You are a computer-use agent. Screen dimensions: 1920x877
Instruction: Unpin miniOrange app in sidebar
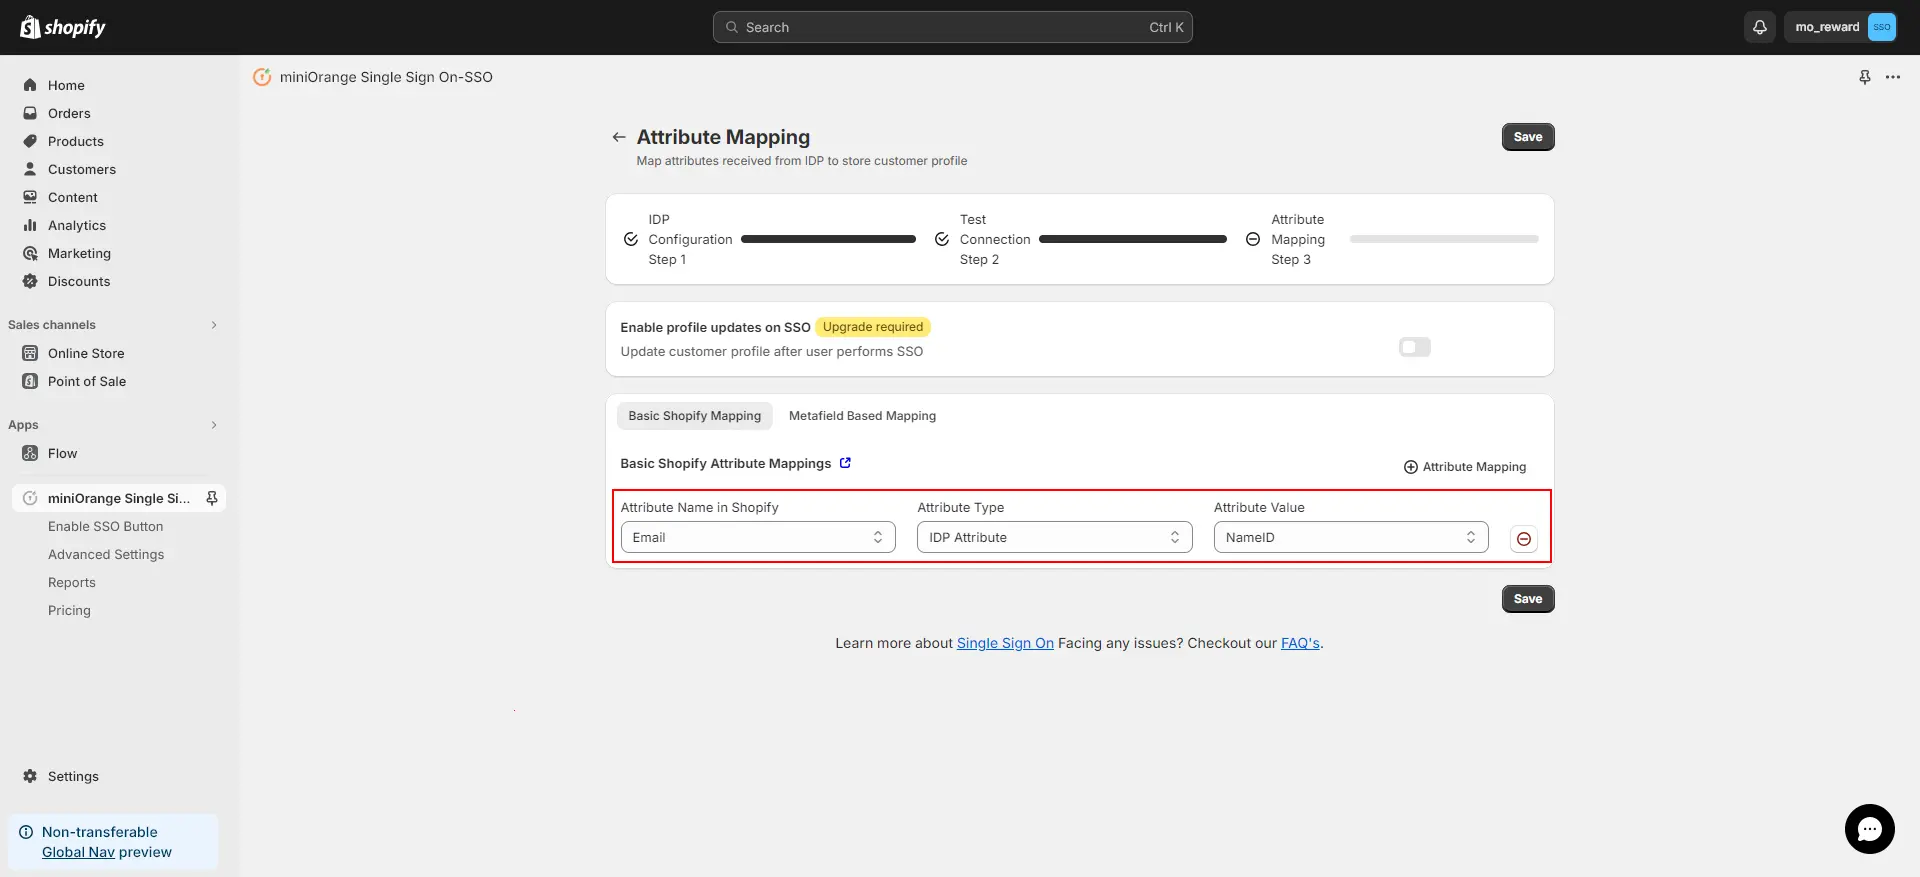[x=212, y=498]
